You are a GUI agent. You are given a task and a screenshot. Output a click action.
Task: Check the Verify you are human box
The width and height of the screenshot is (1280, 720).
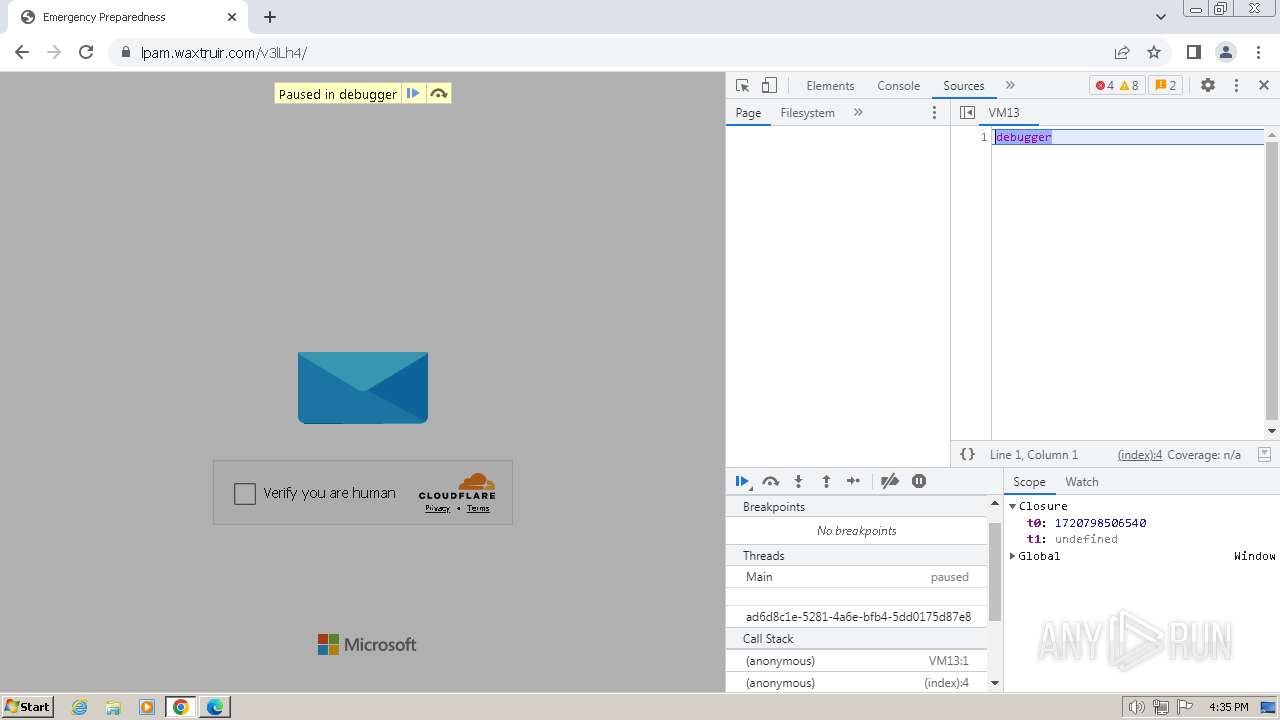245,494
